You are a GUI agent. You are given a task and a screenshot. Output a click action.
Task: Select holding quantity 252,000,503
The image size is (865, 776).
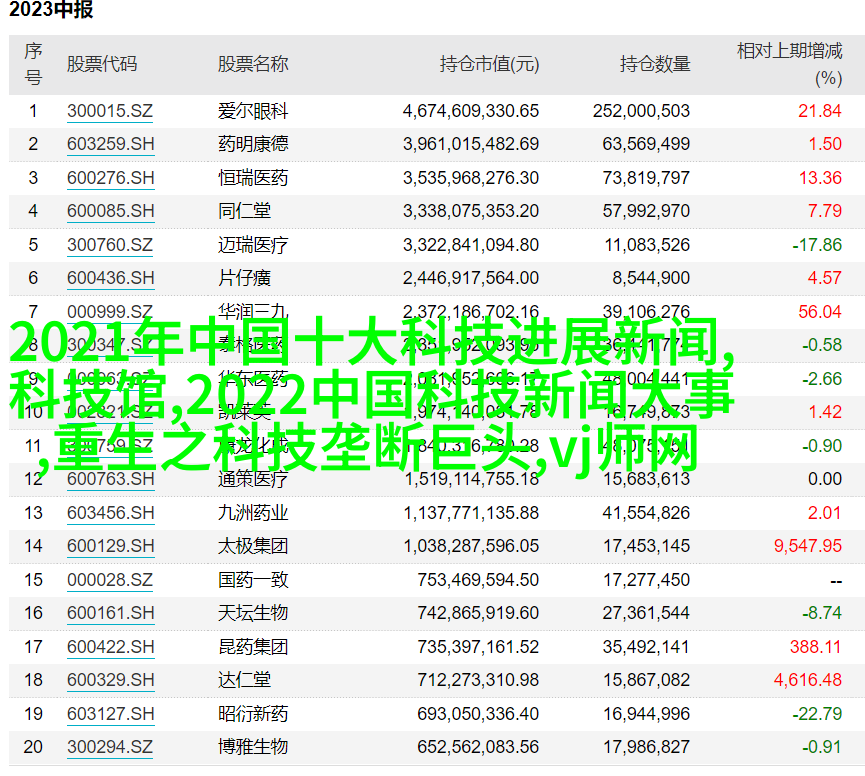click(642, 111)
